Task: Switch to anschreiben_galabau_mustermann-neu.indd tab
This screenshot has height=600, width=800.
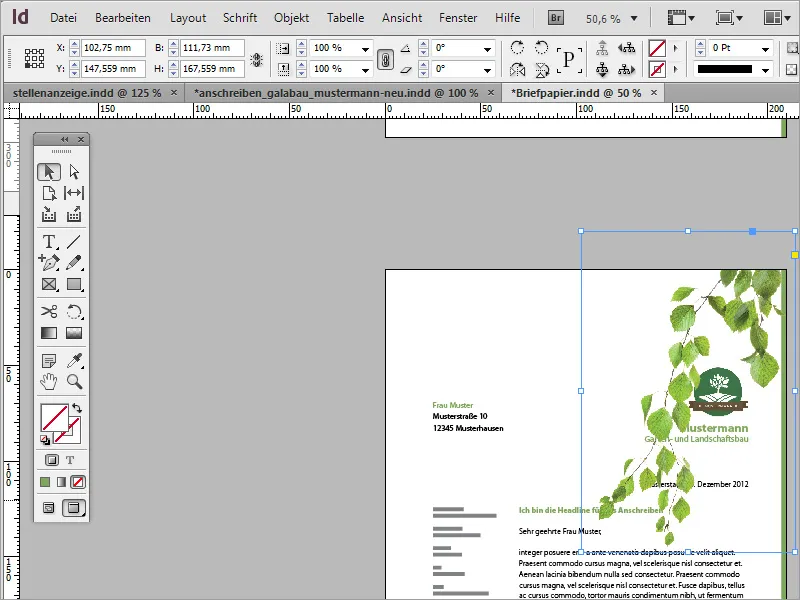Action: [336, 93]
